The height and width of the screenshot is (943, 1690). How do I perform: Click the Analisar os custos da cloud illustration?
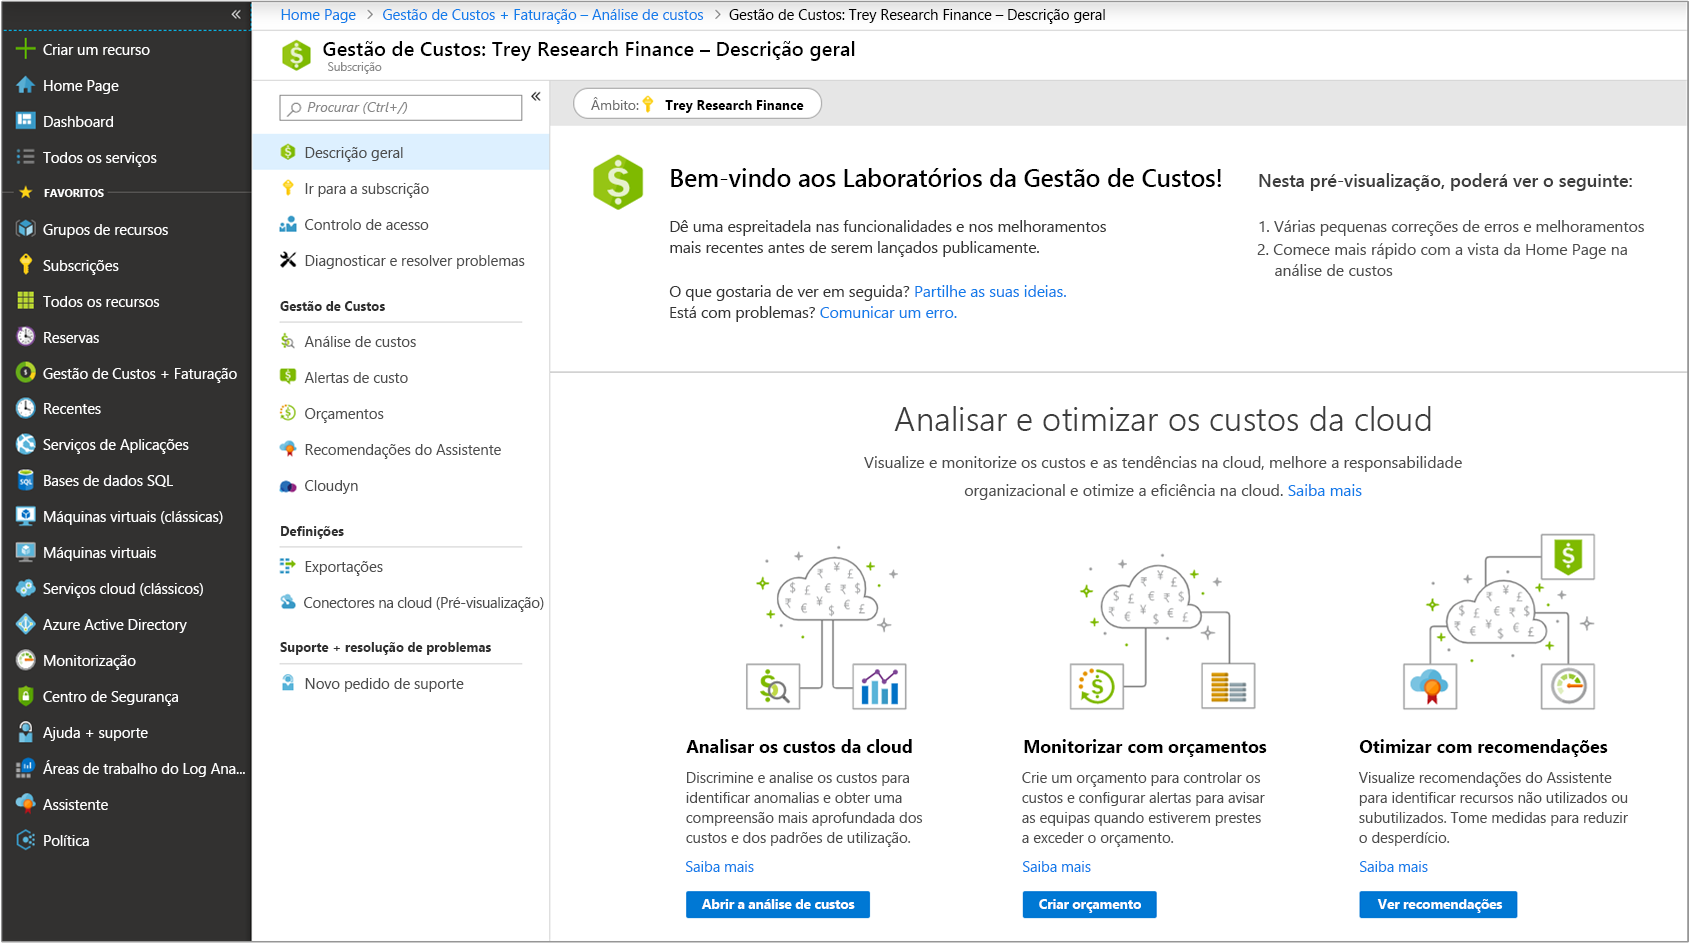826,628
